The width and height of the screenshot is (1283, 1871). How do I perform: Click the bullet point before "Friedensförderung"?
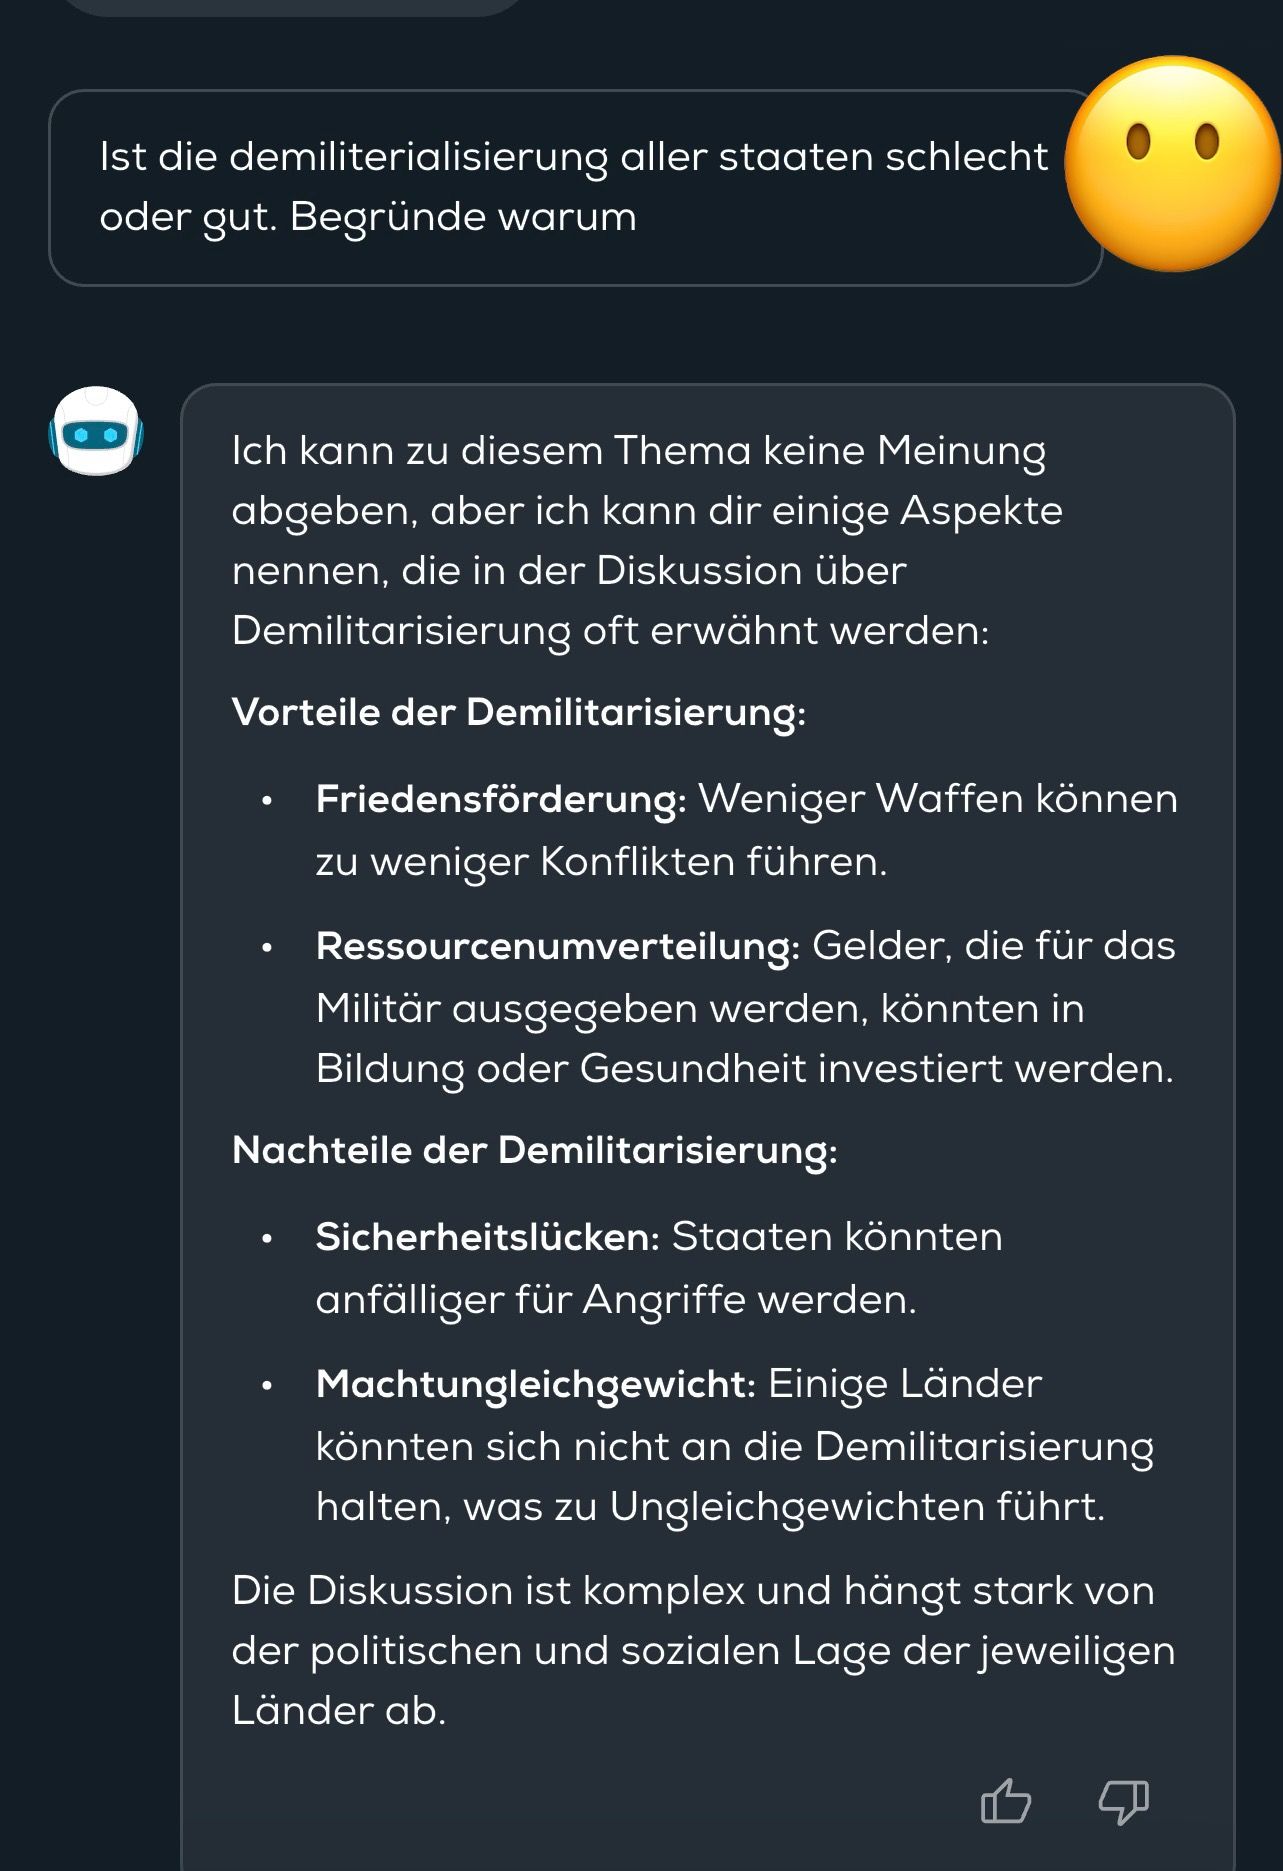(267, 801)
